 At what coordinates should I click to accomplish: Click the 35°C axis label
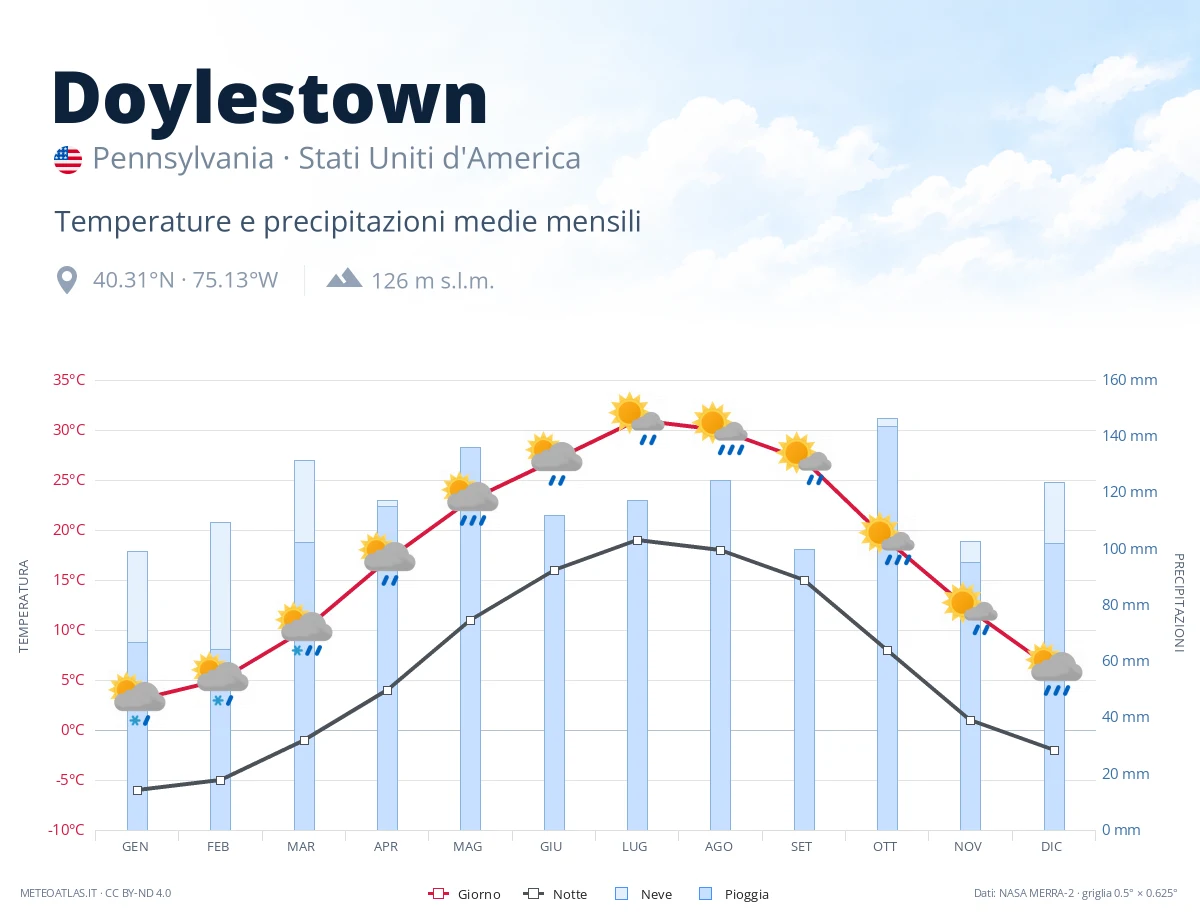[69, 380]
